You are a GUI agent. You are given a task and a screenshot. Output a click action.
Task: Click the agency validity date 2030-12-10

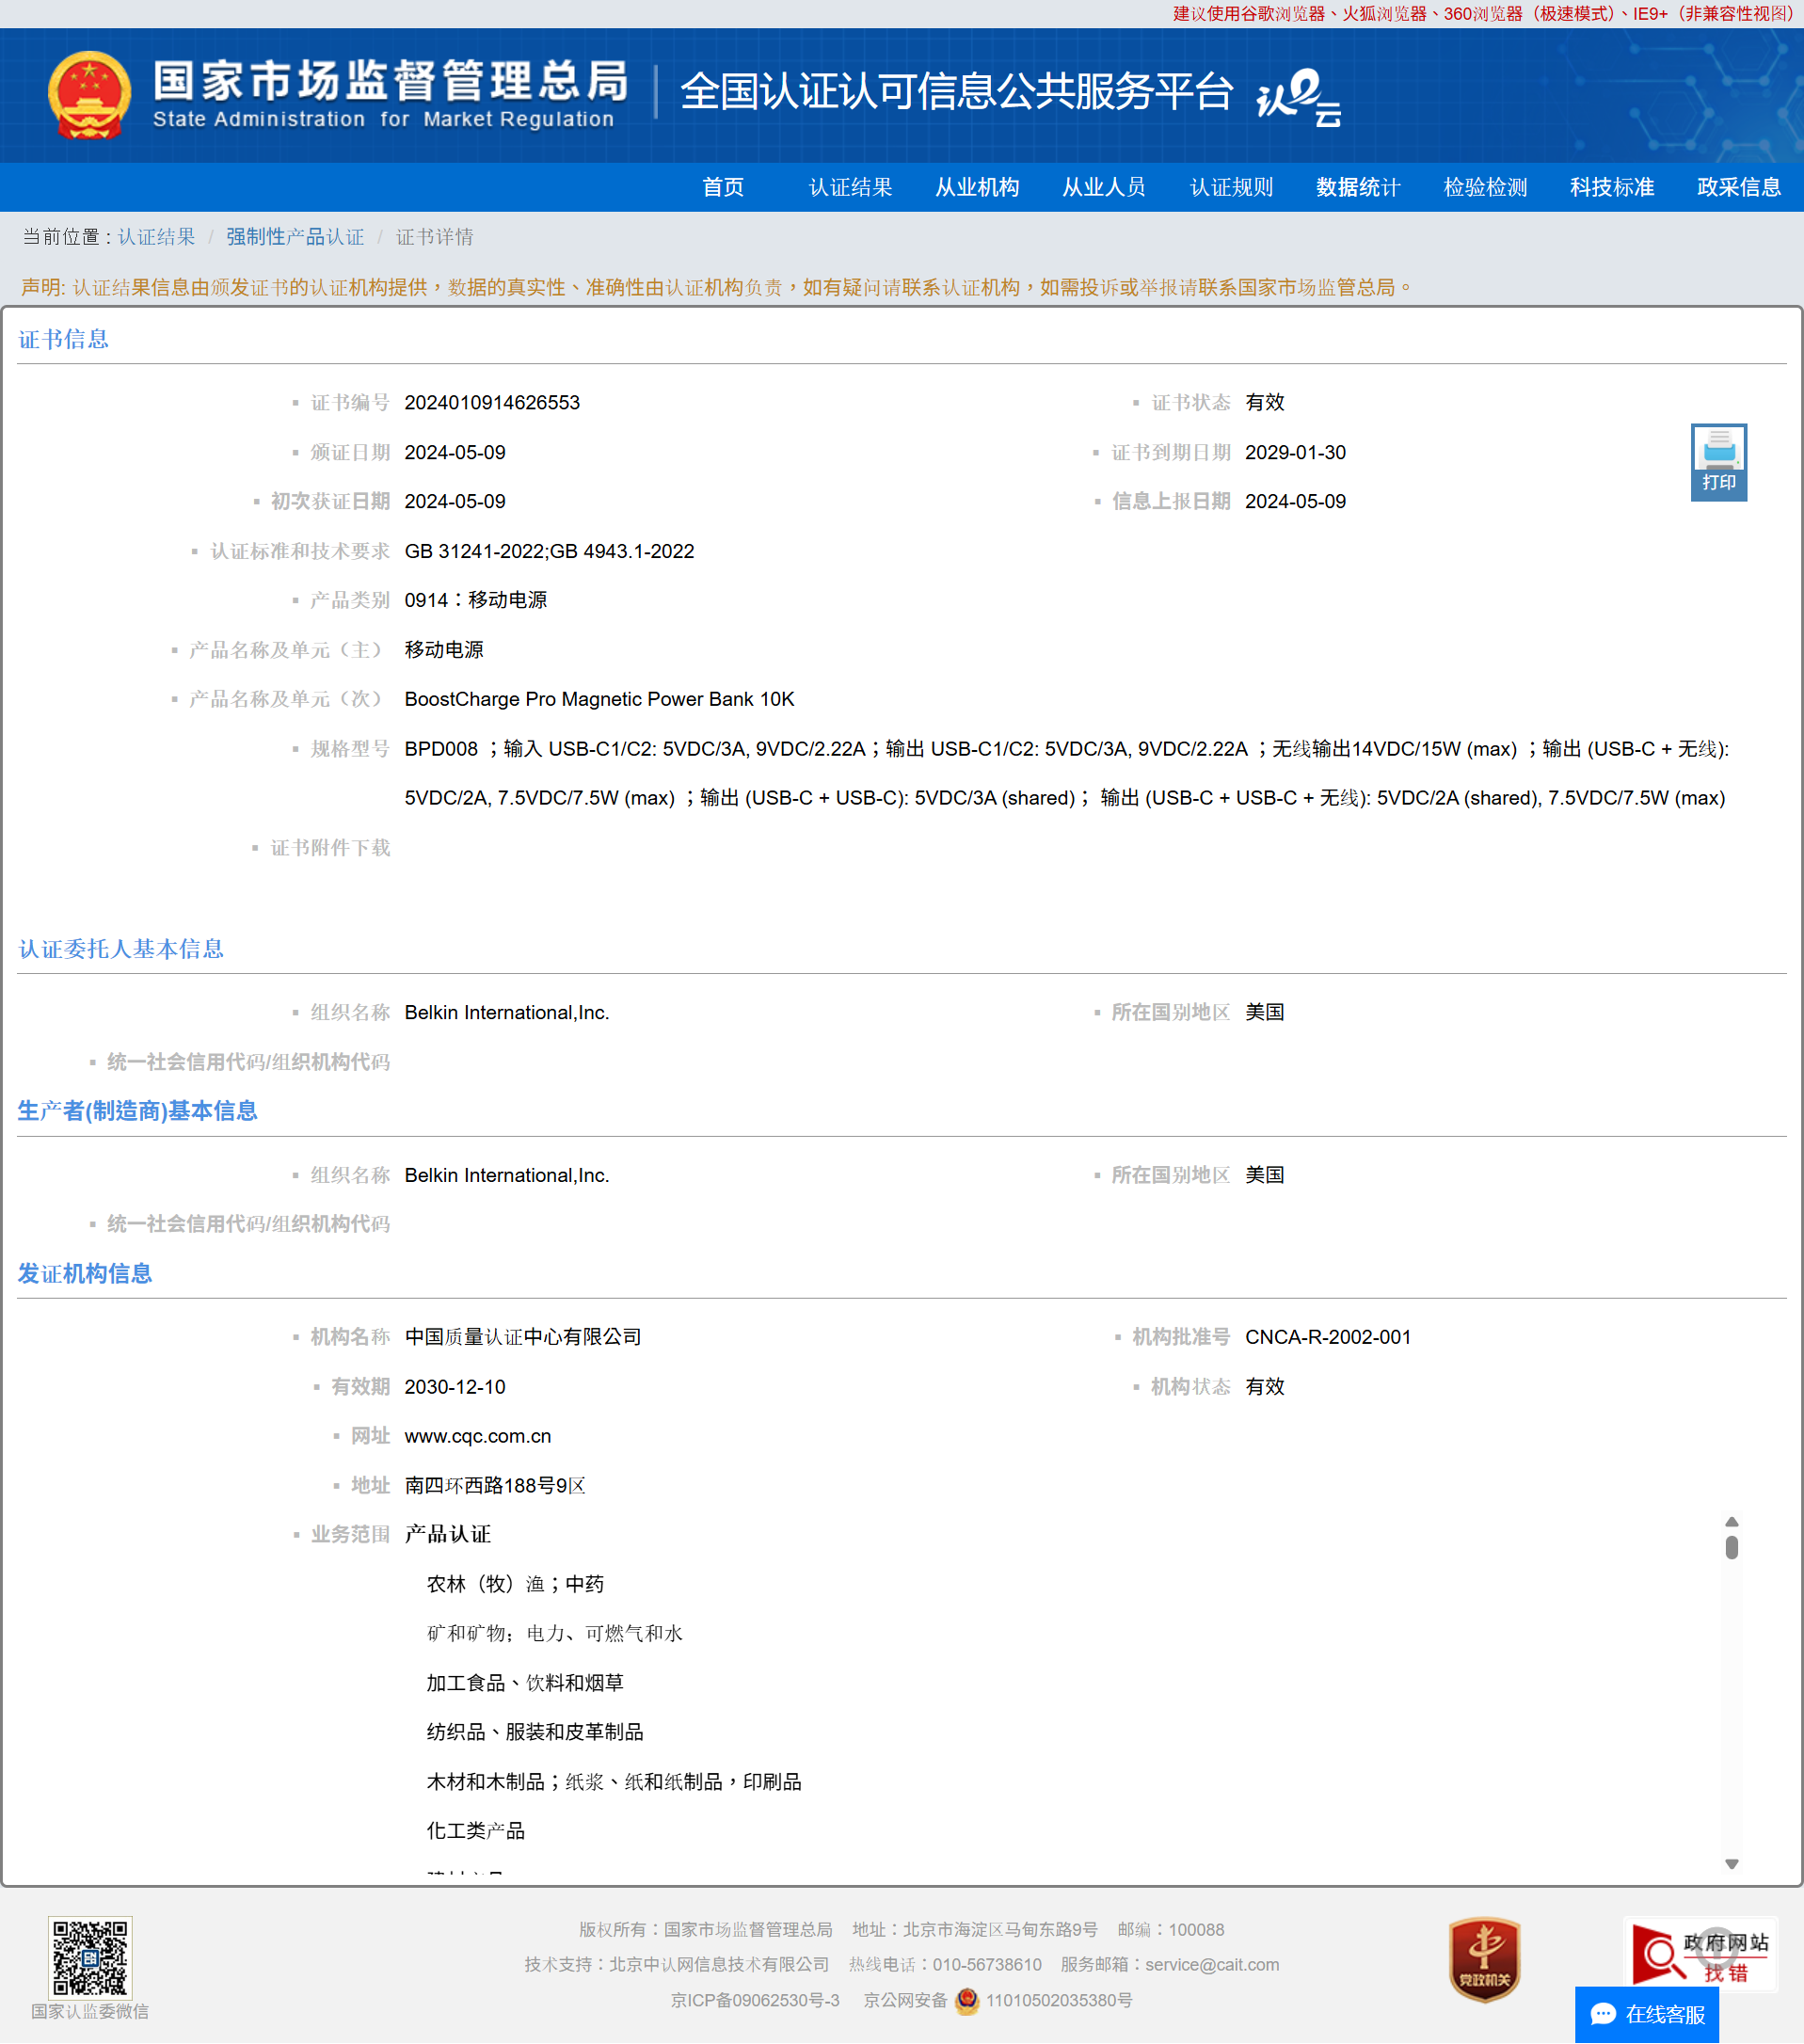tap(455, 1387)
